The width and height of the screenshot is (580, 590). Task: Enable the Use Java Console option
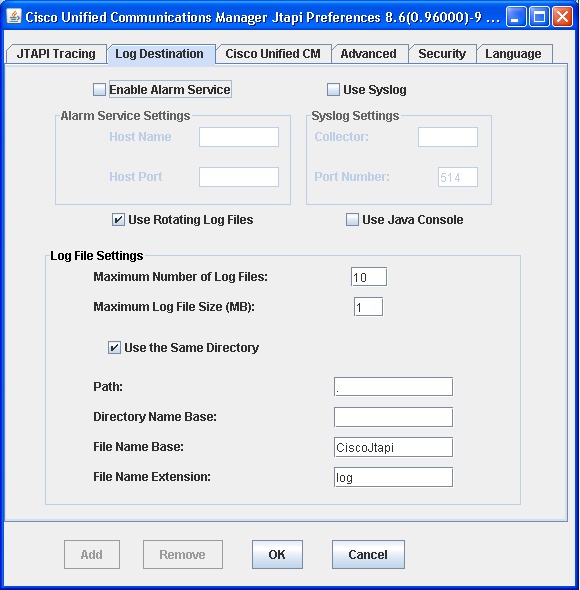[352, 219]
